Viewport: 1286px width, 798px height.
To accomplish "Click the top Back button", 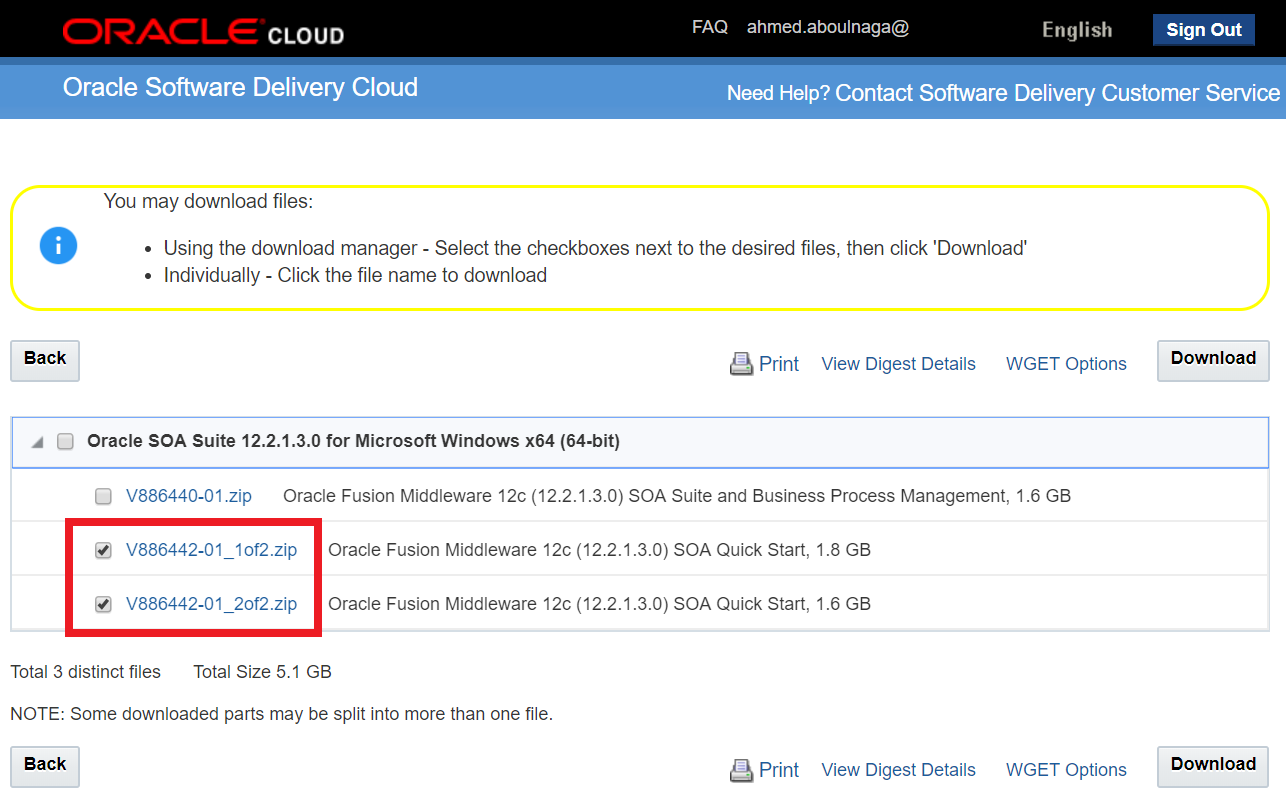I will click(x=45, y=359).
